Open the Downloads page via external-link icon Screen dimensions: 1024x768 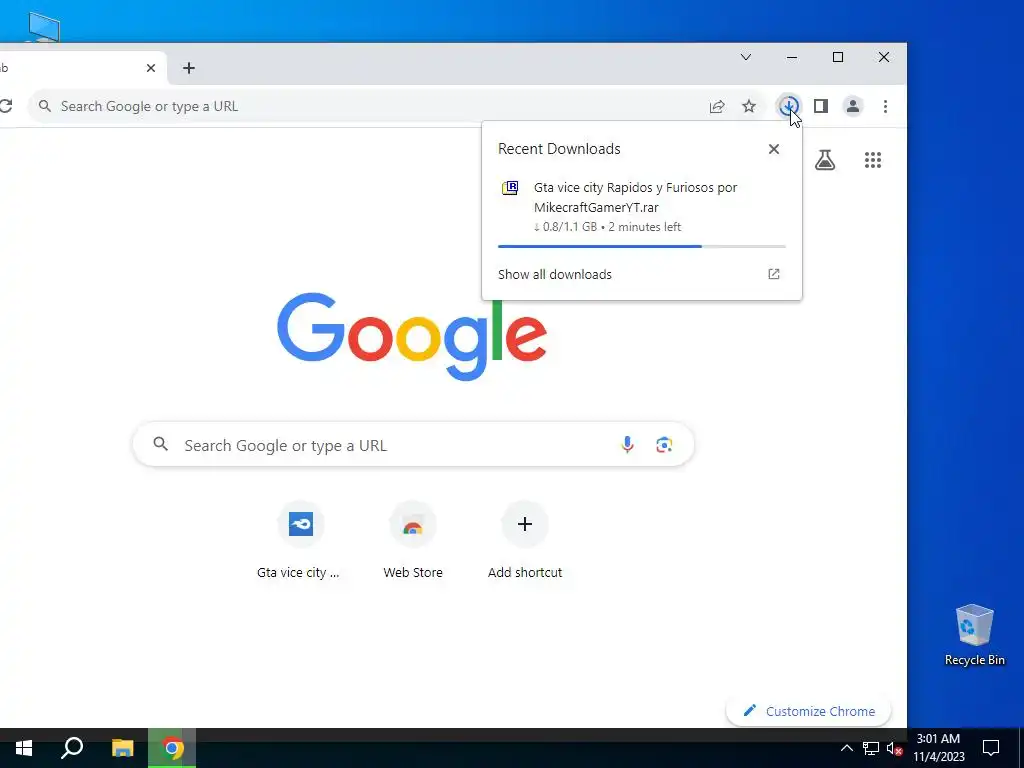(774, 274)
